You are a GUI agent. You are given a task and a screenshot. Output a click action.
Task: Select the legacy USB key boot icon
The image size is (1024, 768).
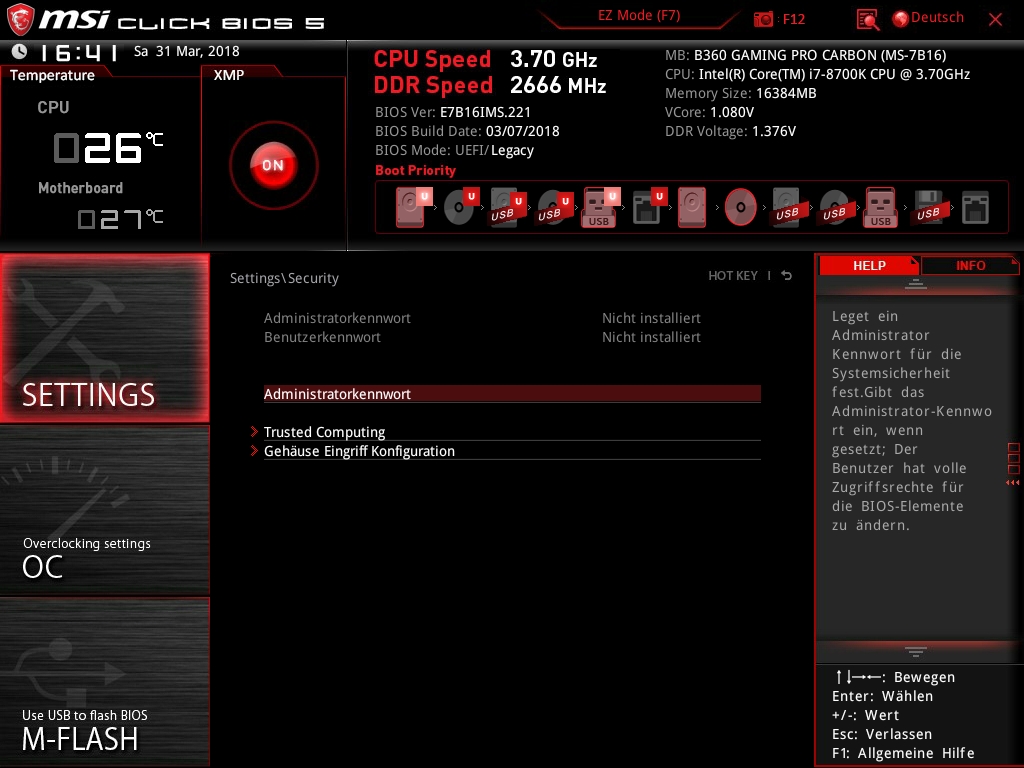[880, 207]
